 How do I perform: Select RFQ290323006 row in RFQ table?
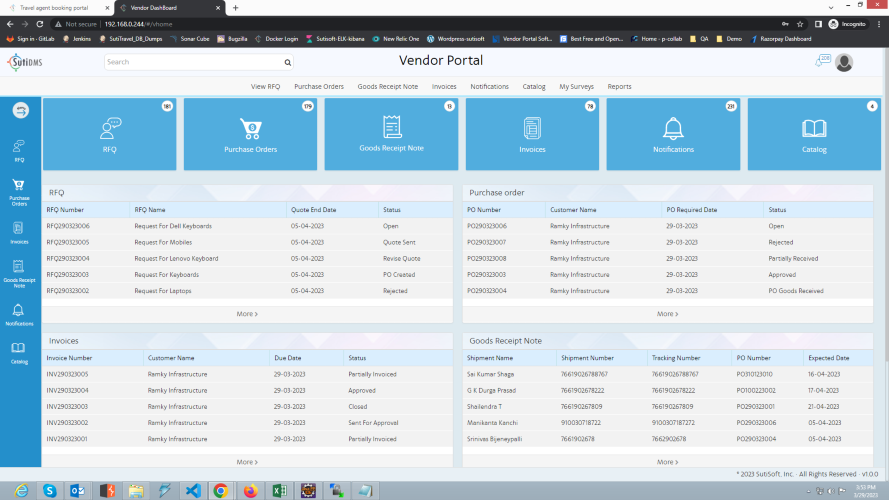pyautogui.click(x=247, y=226)
